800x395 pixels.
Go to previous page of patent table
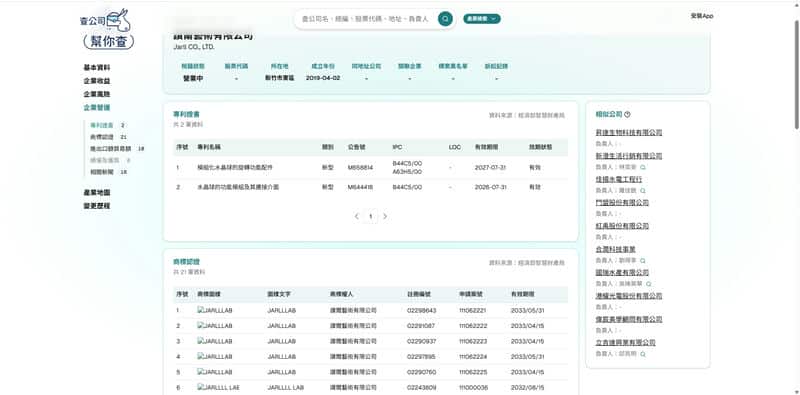[356, 216]
